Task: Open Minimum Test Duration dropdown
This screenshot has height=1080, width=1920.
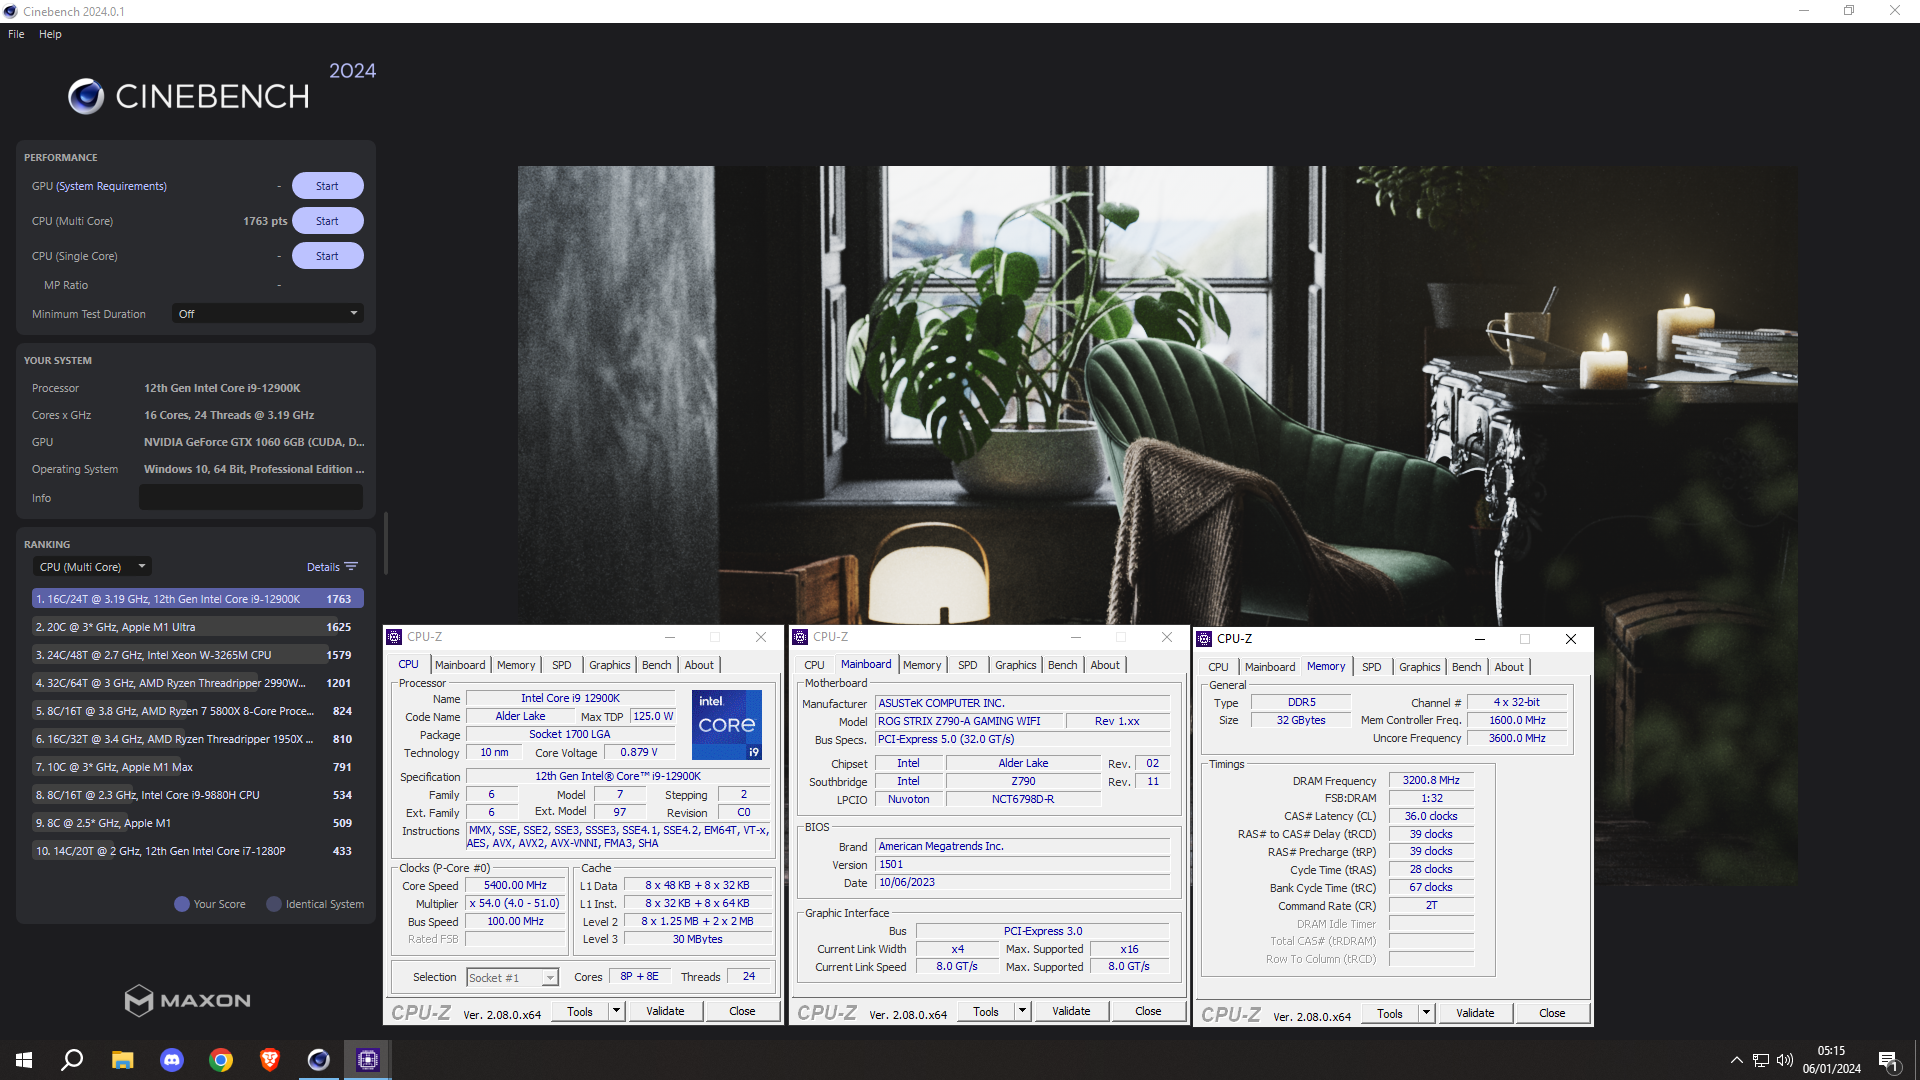Action: tap(267, 314)
